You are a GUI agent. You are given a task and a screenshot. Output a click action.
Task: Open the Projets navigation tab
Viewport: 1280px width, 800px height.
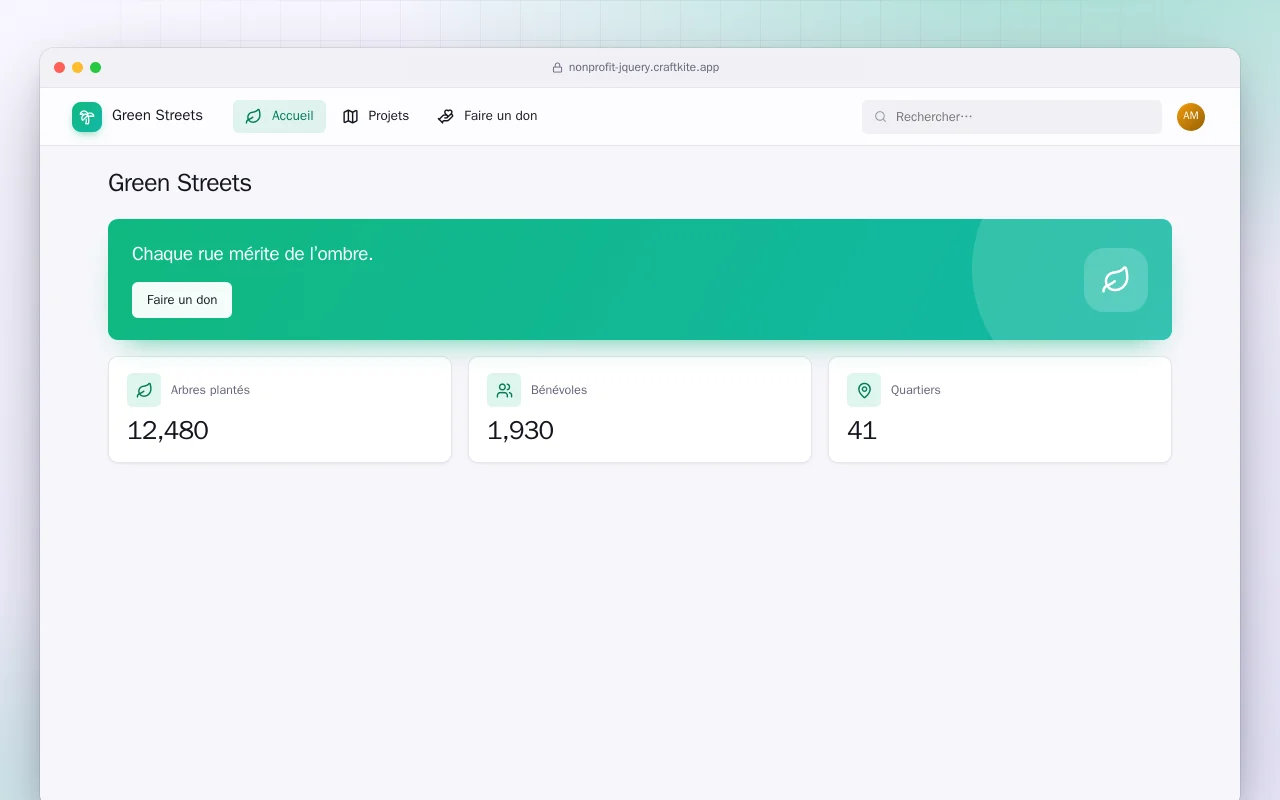(x=376, y=116)
